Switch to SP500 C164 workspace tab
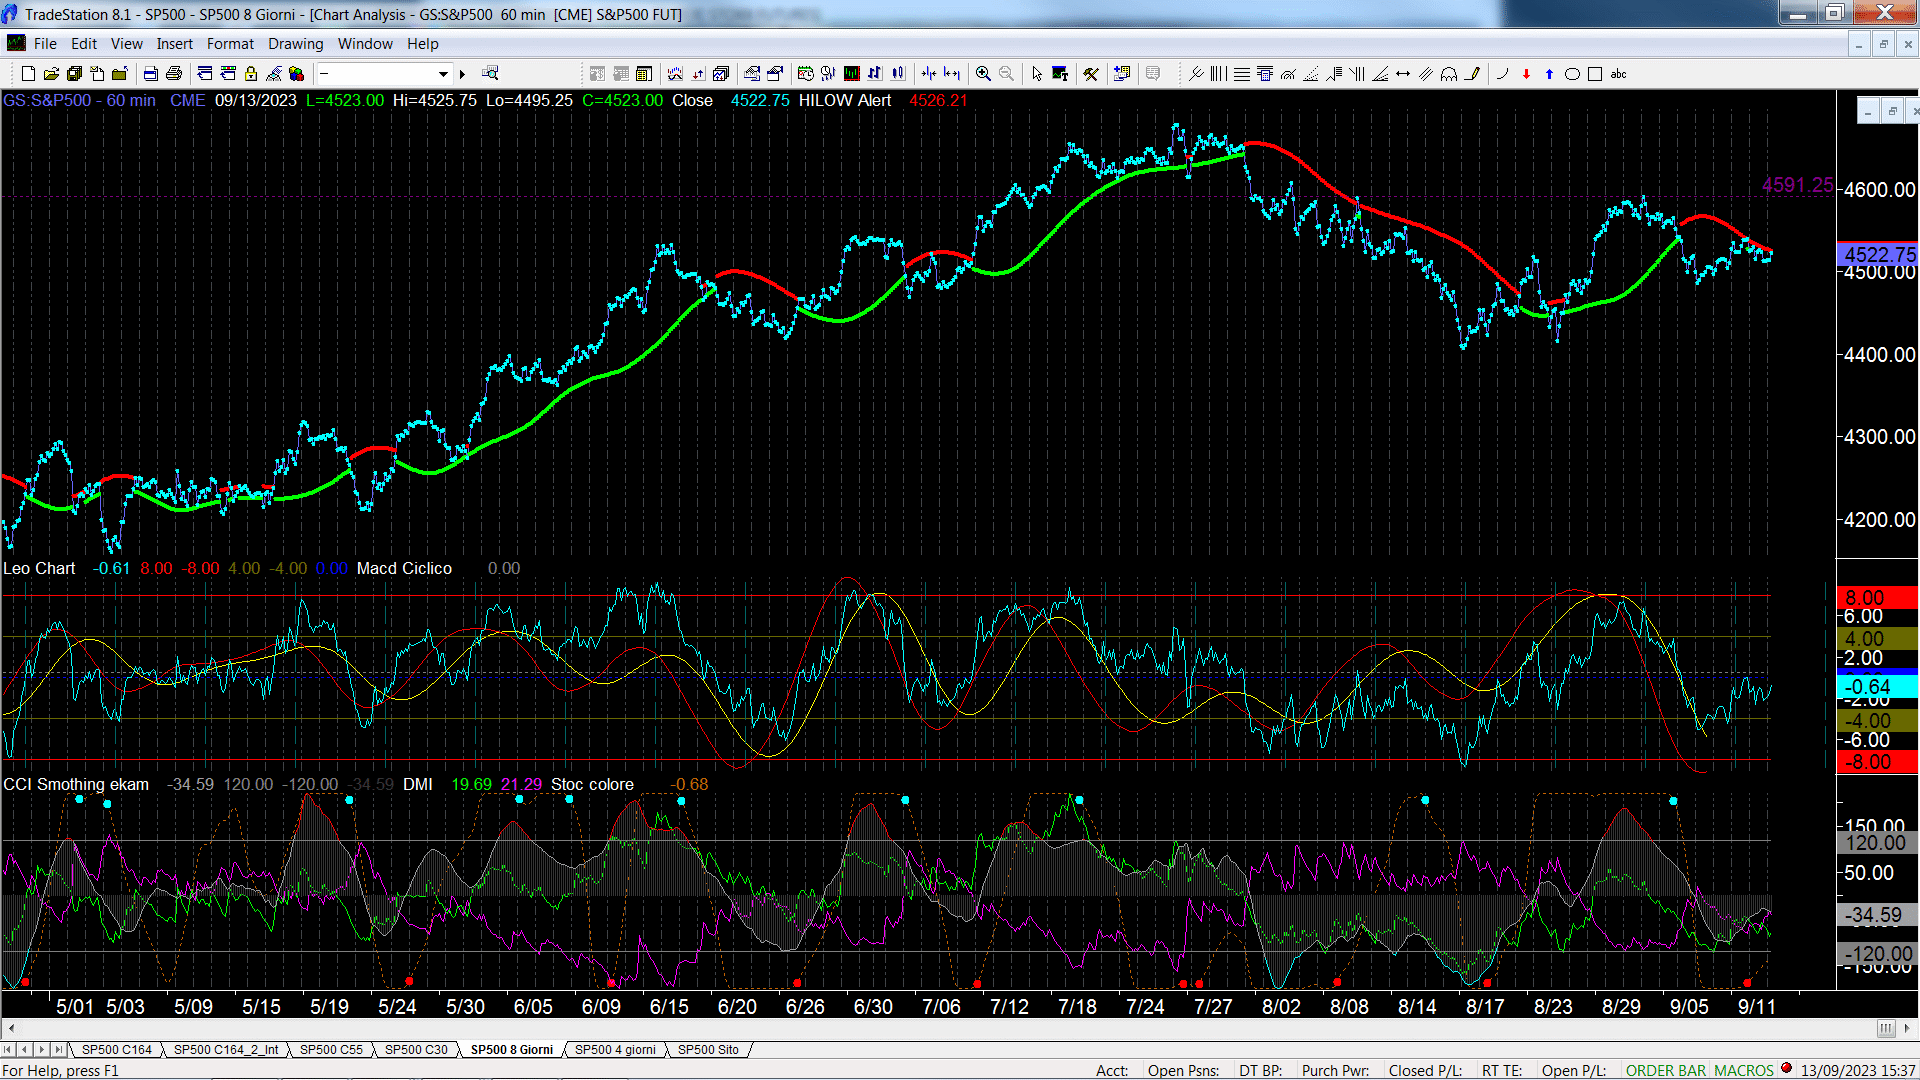This screenshot has height=1080, width=1920. [116, 1049]
